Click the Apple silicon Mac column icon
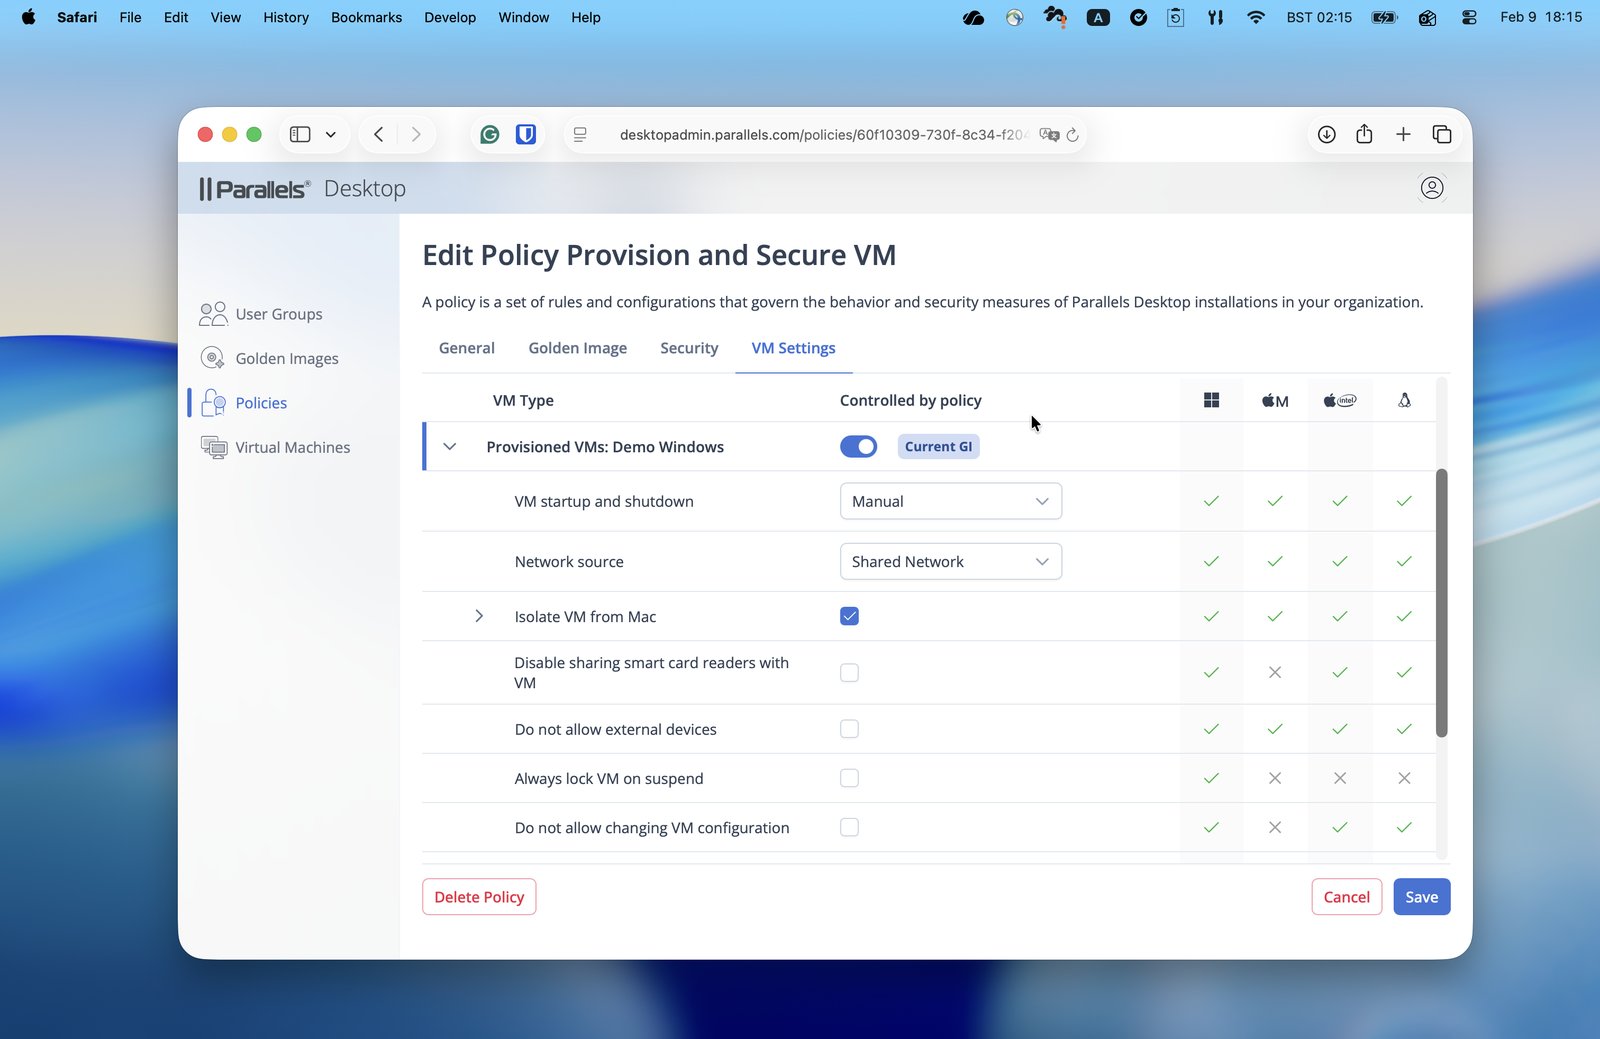This screenshot has height=1039, width=1600. [x=1275, y=400]
